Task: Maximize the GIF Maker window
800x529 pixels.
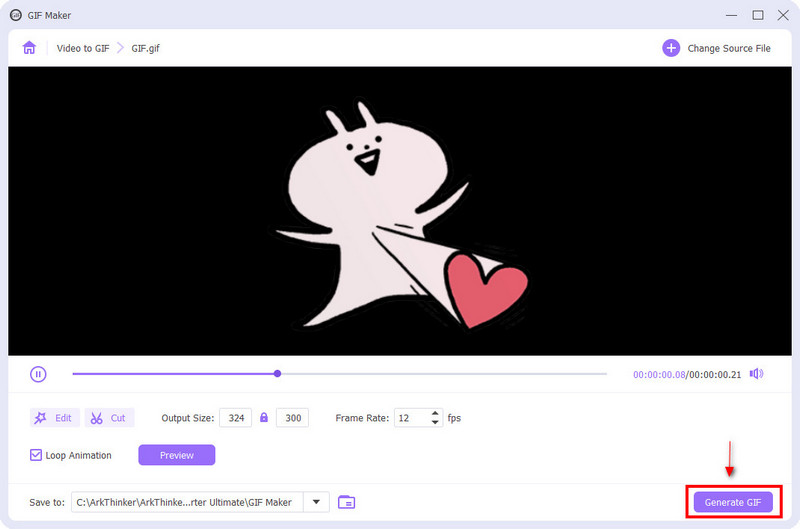Action: click(x=758, y=15)
